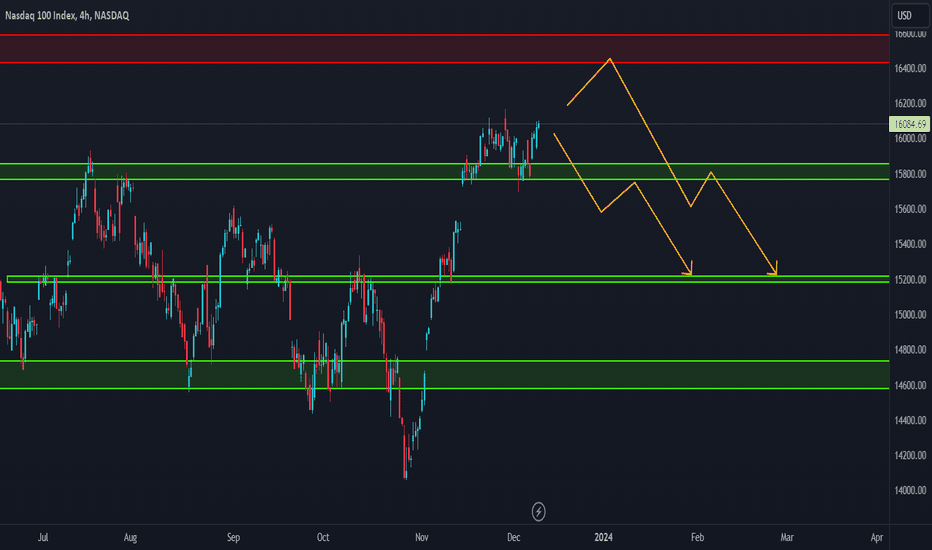Select the red resistance zone rectangle
The image size is (932, 550).
pyautogui.click(x=445, y=49)
